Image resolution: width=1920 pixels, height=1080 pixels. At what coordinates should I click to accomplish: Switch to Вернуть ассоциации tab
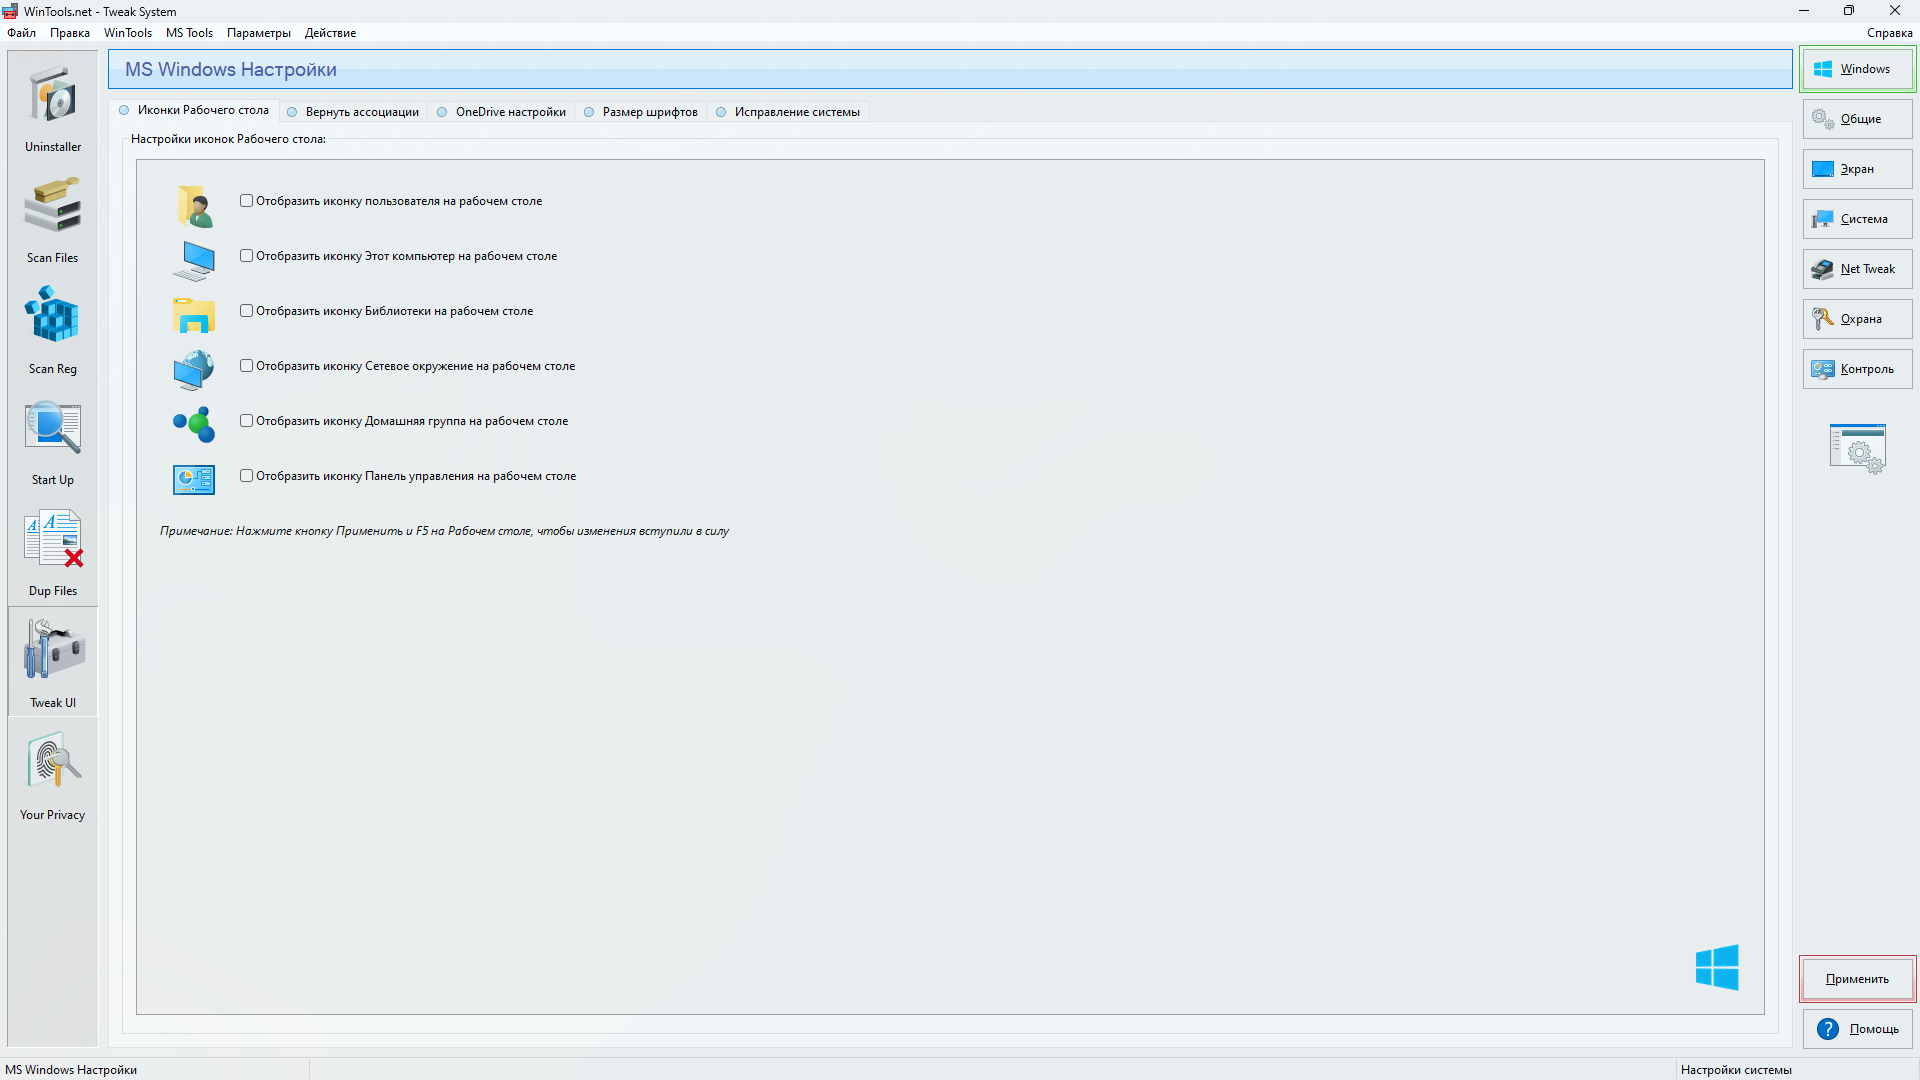pyautogui.click(x=353, y=112)
